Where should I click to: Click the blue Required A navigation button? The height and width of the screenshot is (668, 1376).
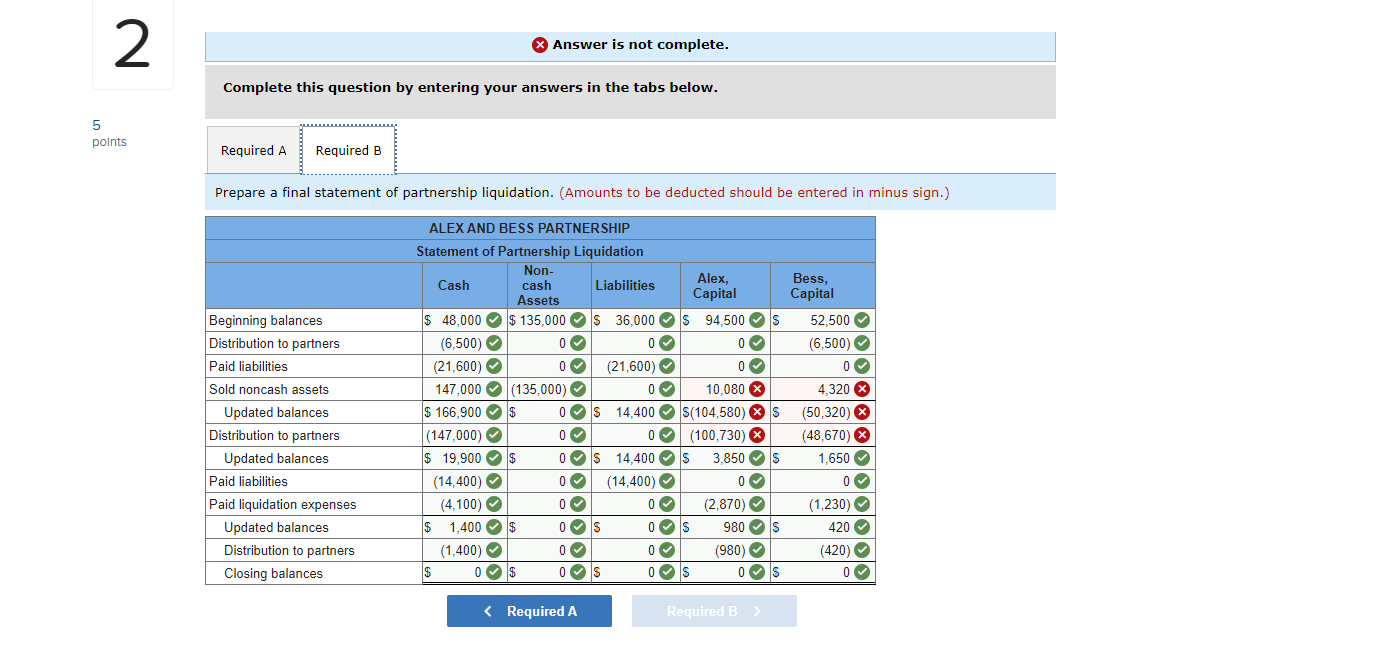point(529,611)
